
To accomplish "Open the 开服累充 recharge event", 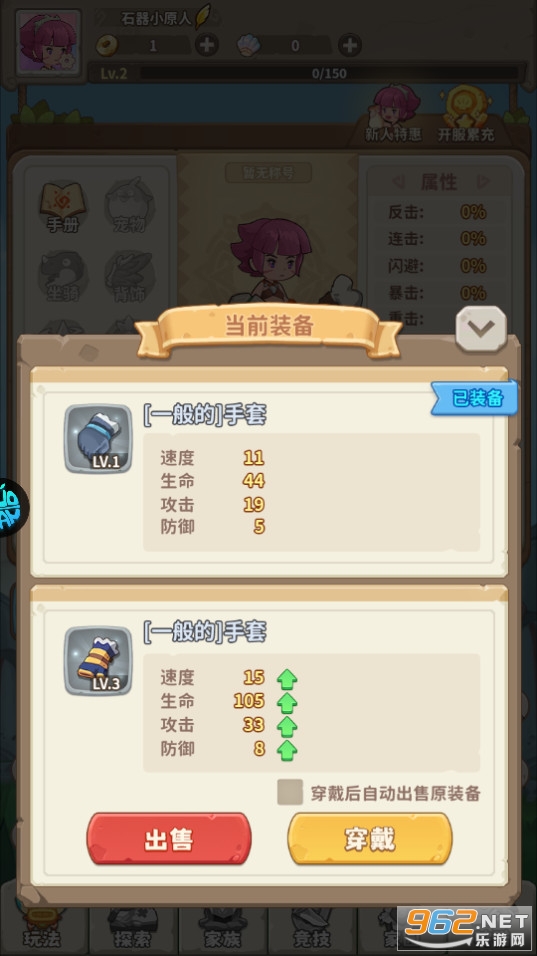I will pos(466,114).
